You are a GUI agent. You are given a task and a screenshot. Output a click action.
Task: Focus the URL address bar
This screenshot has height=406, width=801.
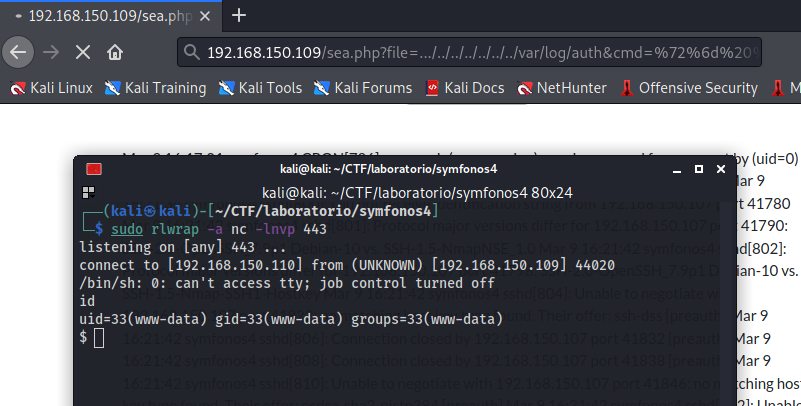[480, 52]
